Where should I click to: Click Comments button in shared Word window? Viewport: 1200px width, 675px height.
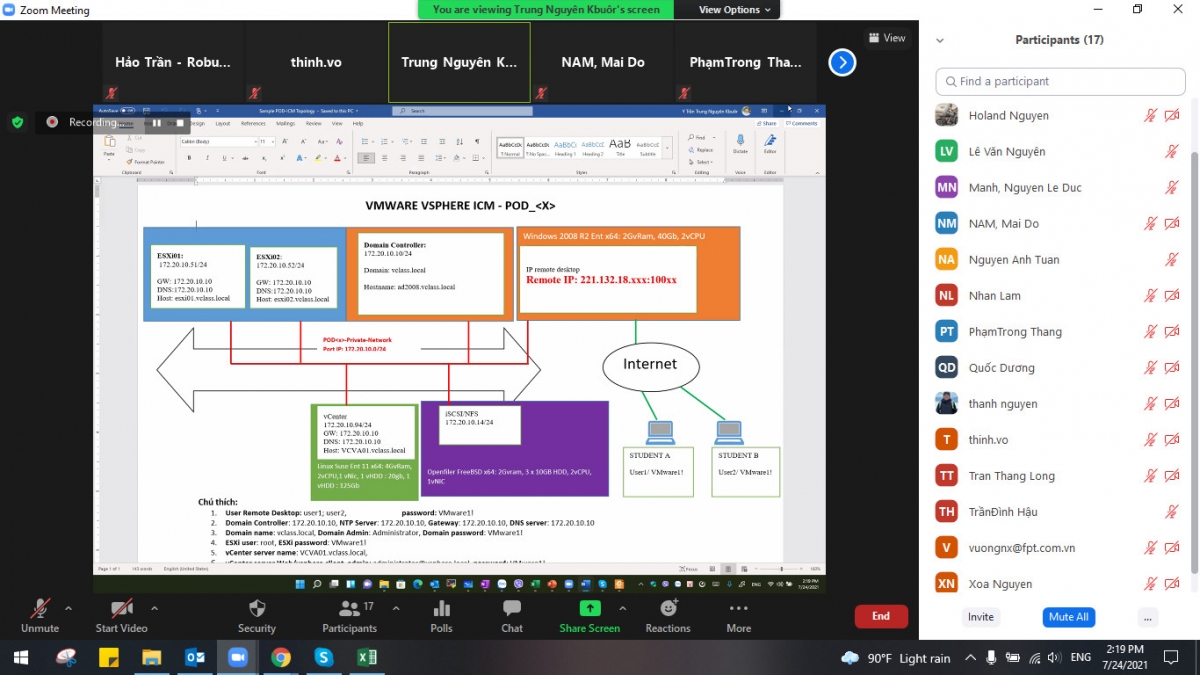point(802,123)
